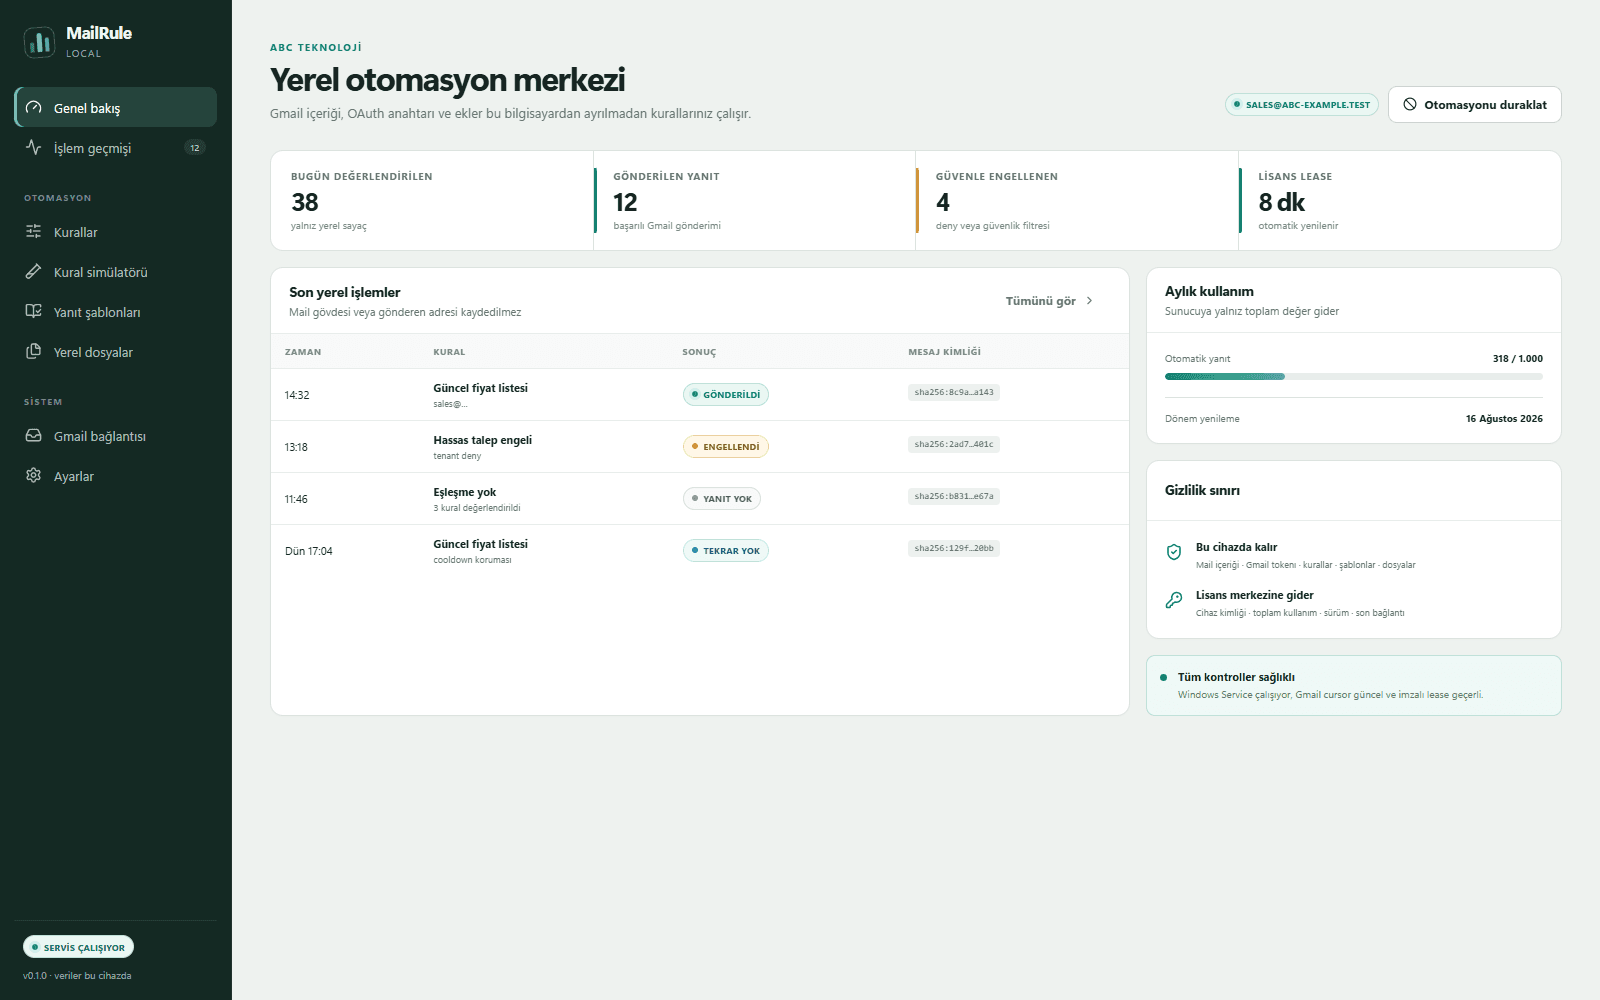This screenshot has height=1000, width=1600.
Task: Open Gmail bağlantısı inbox icon
Action: [34, 436]
